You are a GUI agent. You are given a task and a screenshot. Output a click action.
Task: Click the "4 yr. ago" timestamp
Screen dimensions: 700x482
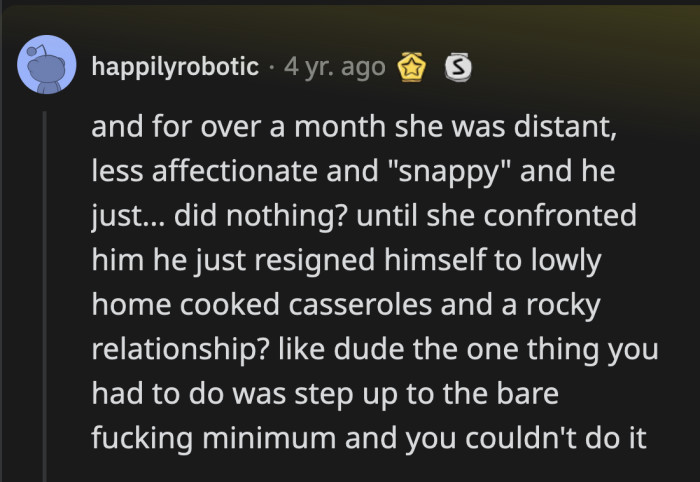[x=334, y=67]
